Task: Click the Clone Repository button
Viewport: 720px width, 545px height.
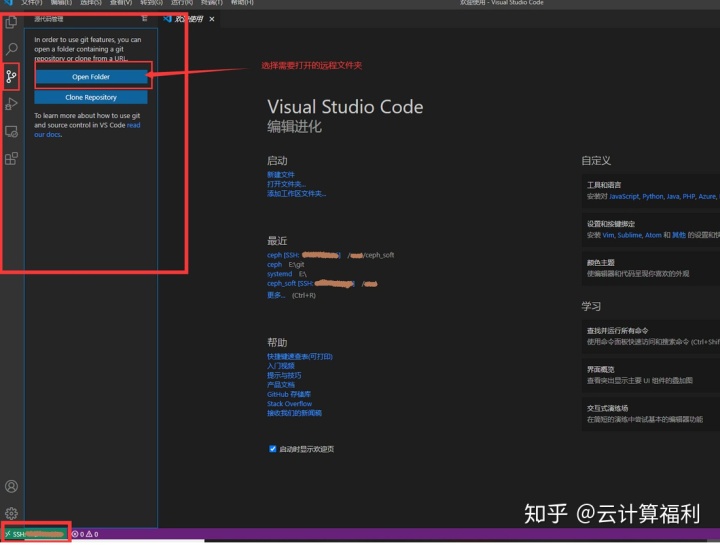Action: [x=91, y=97]
